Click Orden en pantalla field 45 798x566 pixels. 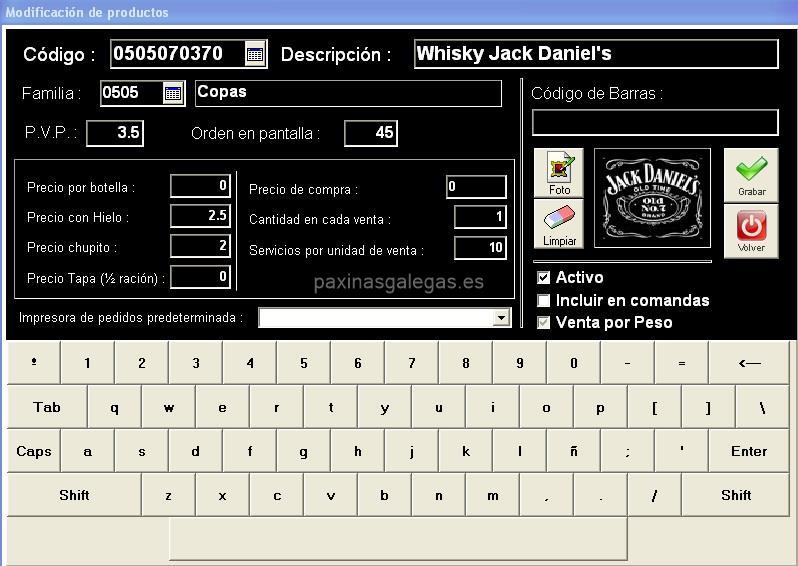coord(370,133)
